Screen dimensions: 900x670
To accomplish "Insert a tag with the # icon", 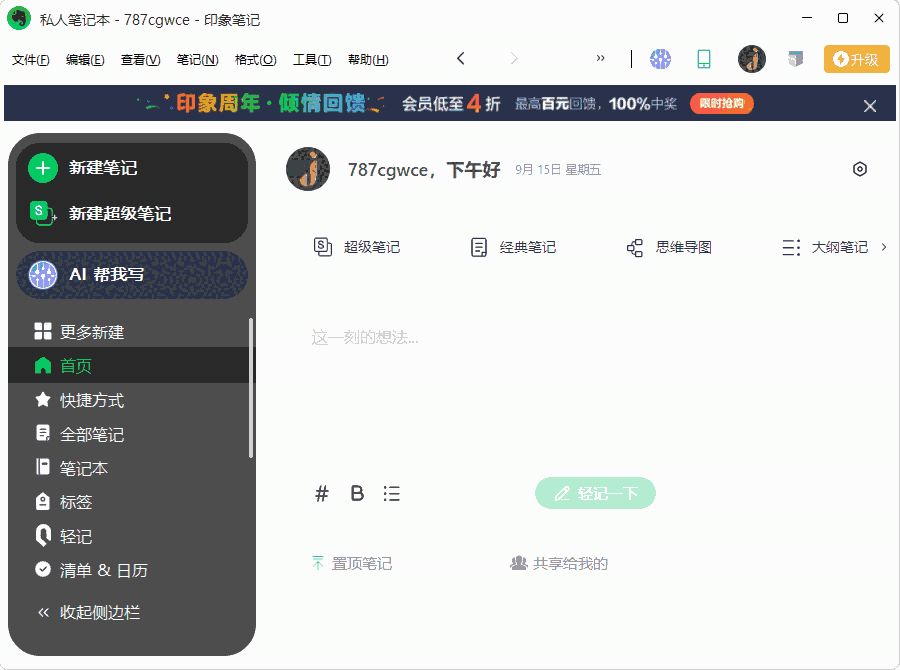I will pos(321,493).
